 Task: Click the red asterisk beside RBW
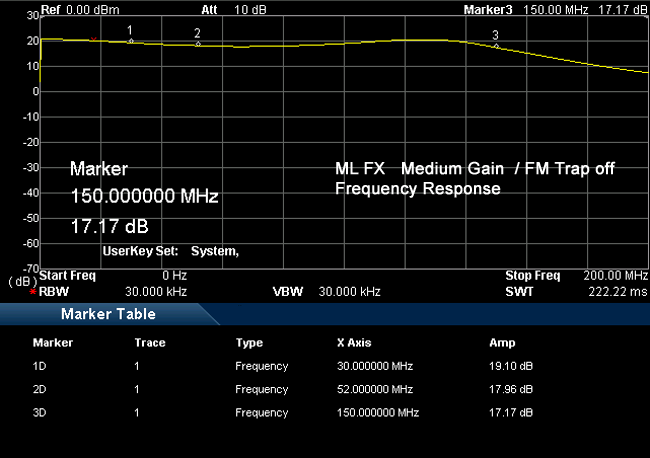pyautogui.click(x=33, y=293)
